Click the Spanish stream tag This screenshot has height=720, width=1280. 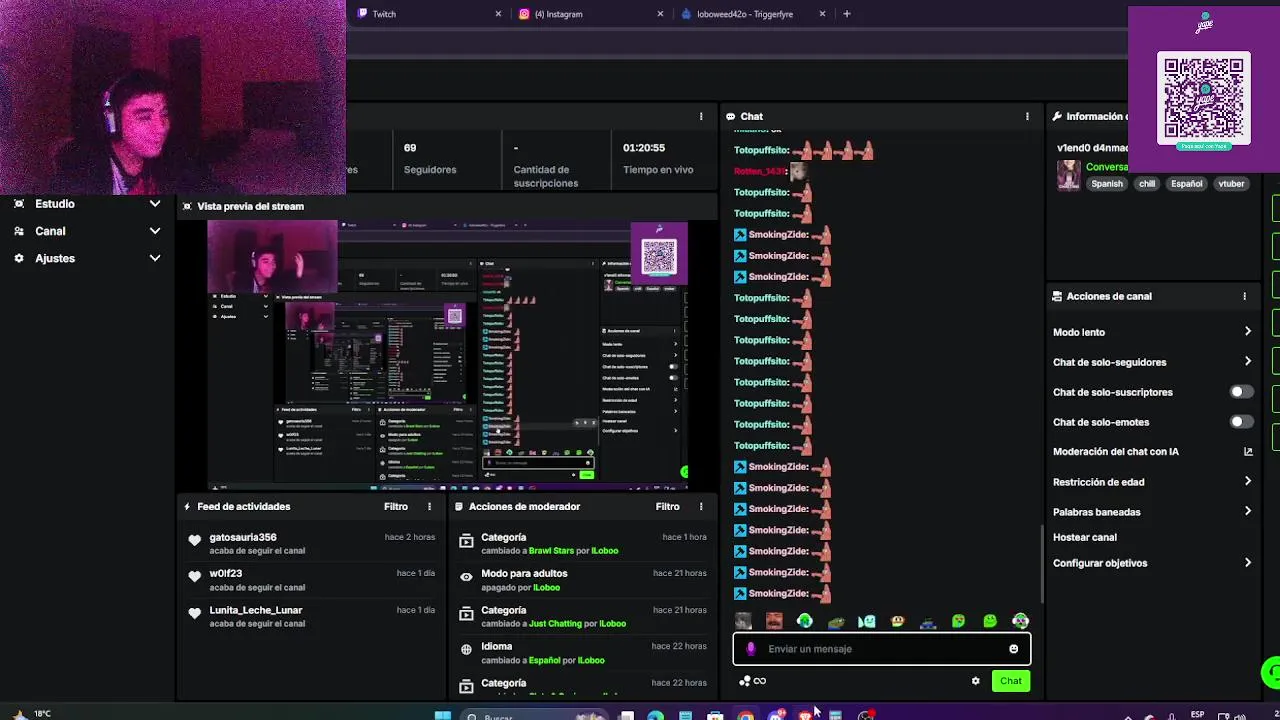click(1107, 184)
